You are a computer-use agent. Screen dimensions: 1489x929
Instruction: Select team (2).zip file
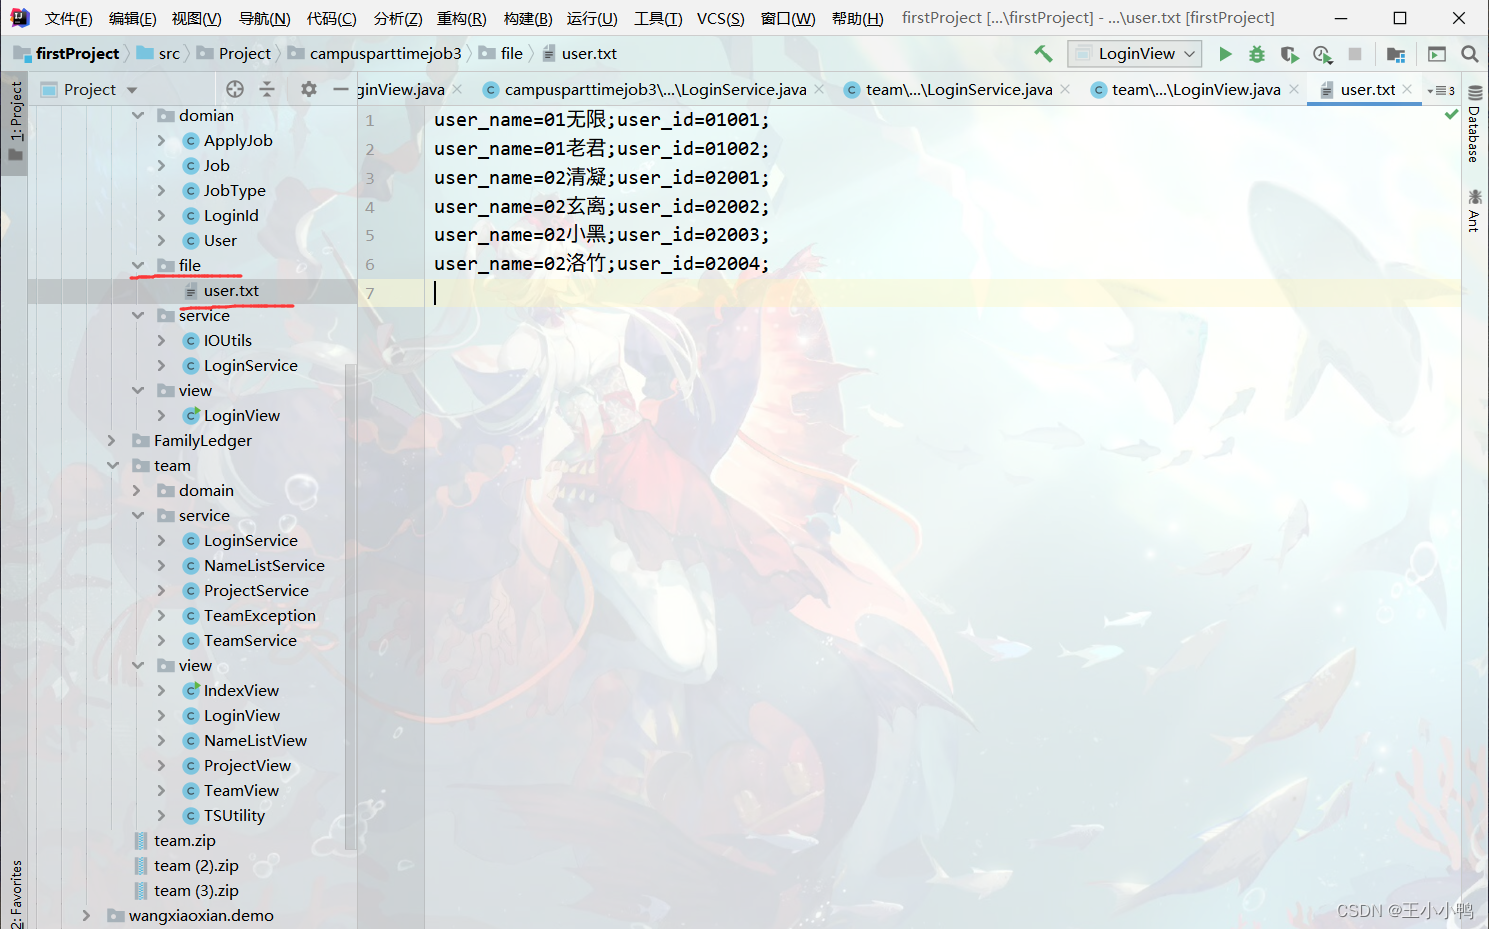click(x=196, y=866)
